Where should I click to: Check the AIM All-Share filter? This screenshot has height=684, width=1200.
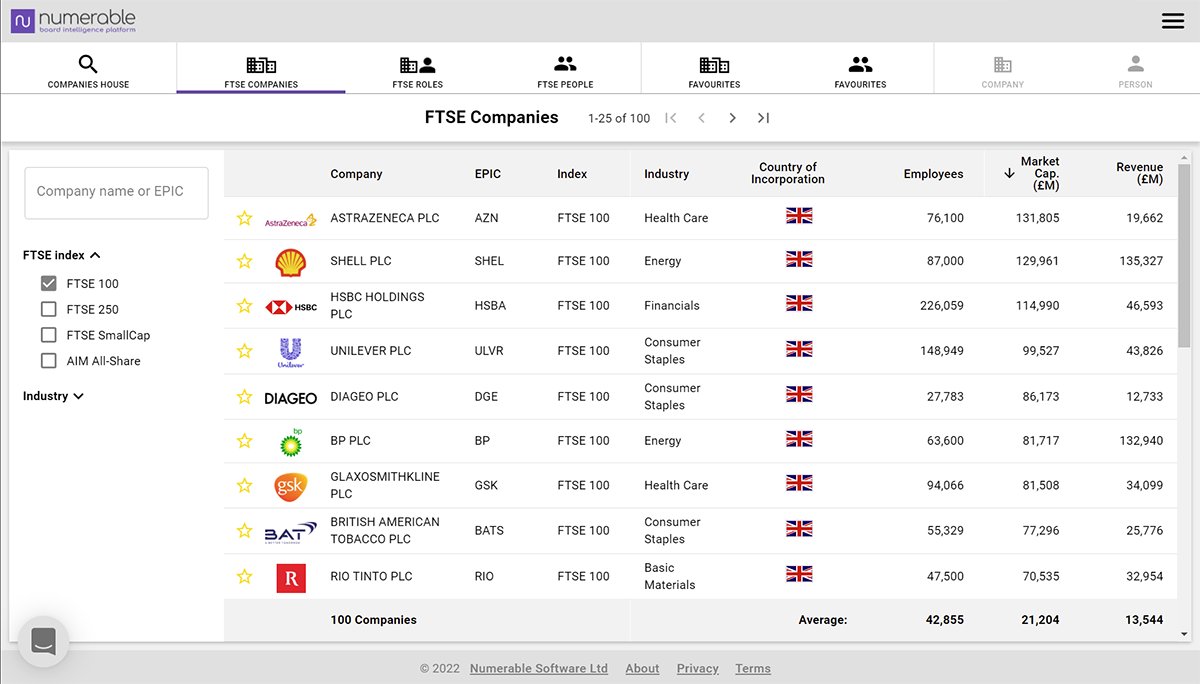click(48, 361)
